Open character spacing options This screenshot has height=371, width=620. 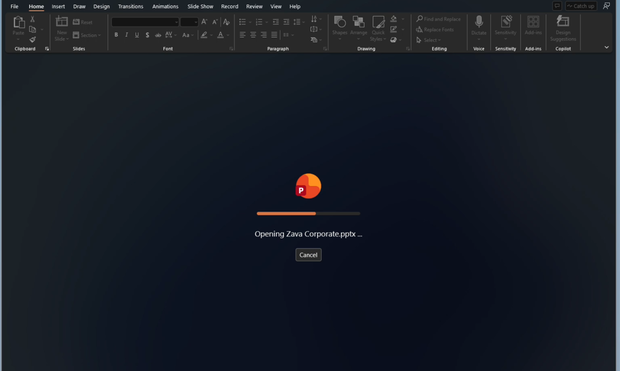tap(170, 35)
